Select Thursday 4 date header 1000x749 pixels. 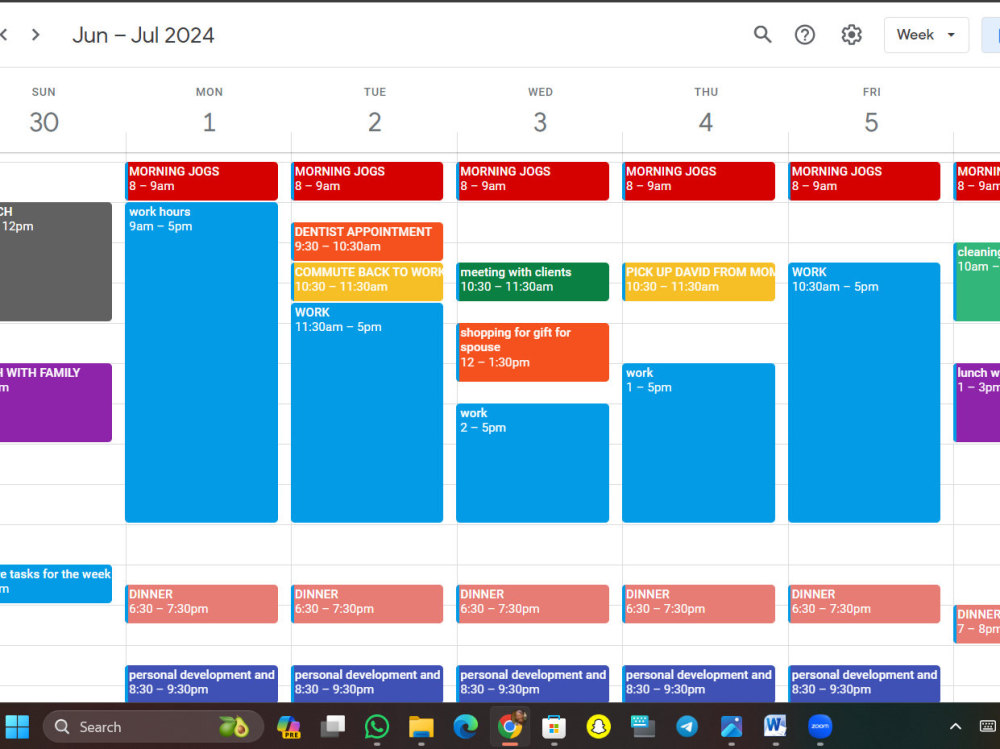(706, 121)
